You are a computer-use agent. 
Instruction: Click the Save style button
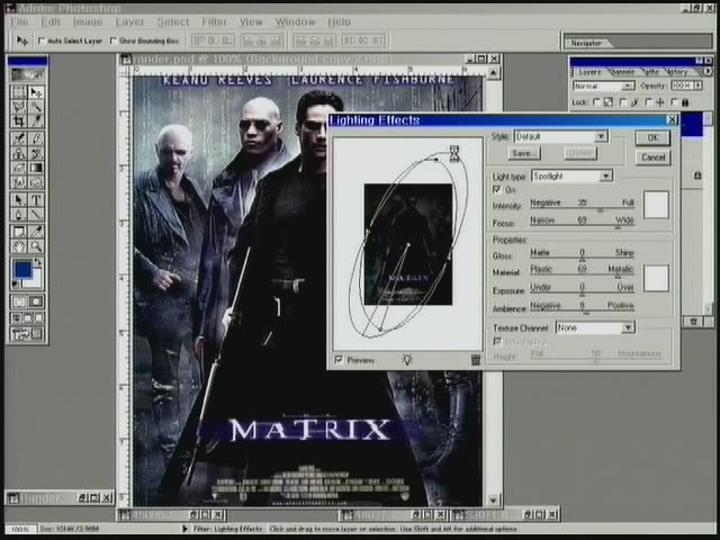pos(524,153)
